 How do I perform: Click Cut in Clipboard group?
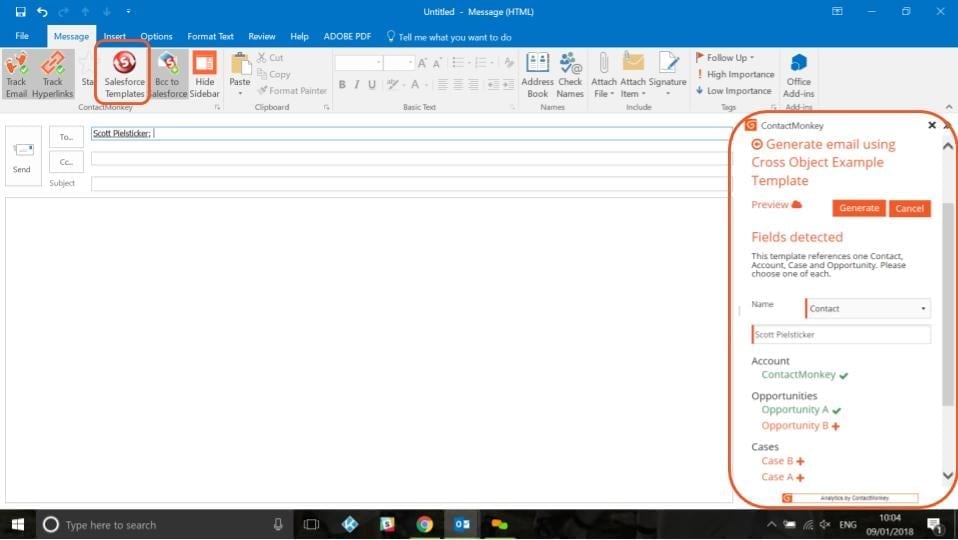coord(270,57)
